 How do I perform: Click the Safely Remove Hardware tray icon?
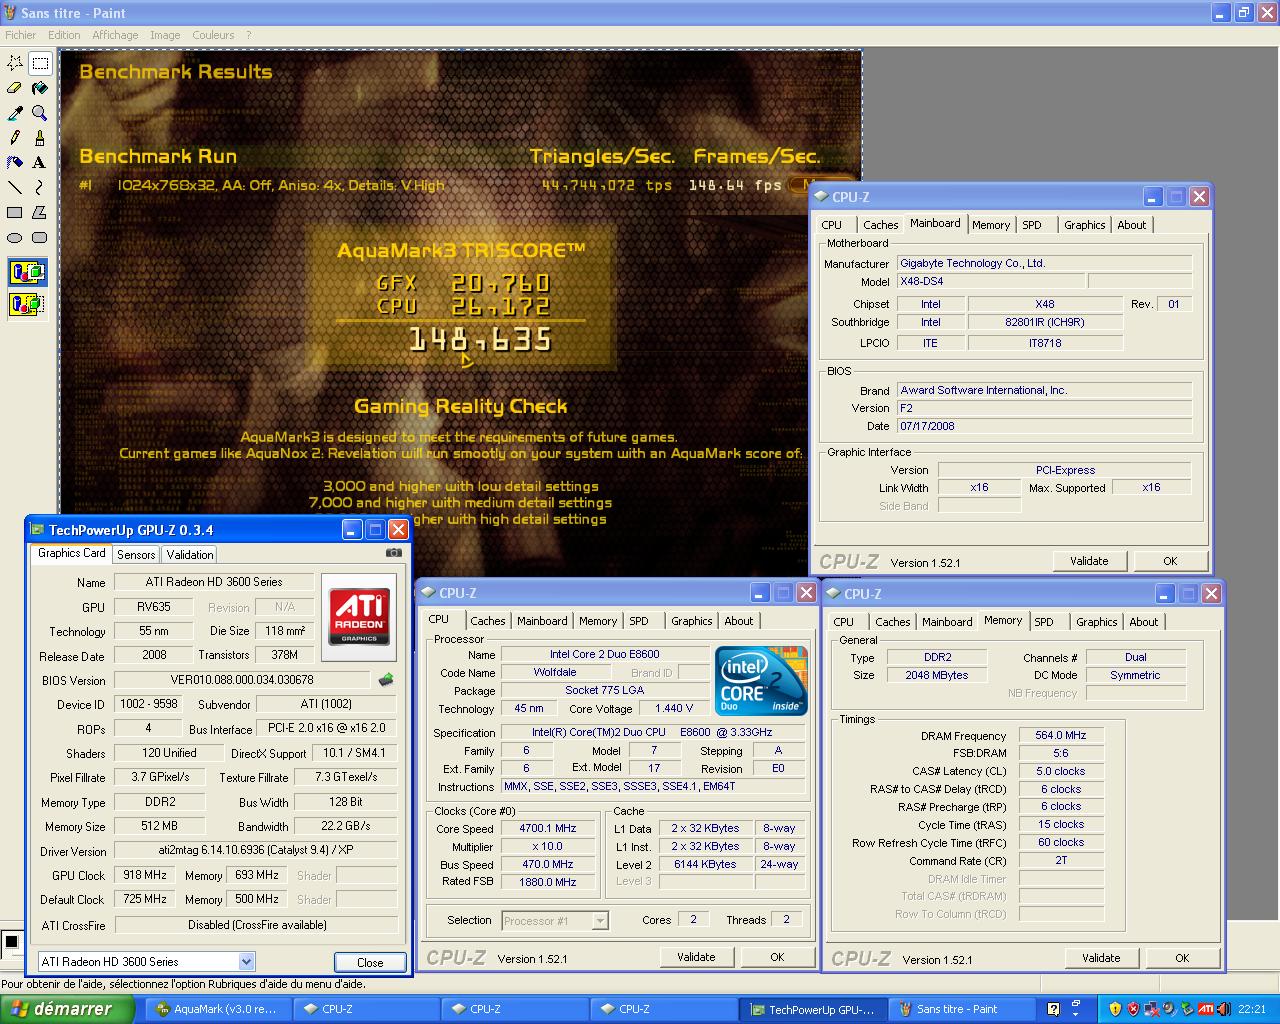1188,1009
